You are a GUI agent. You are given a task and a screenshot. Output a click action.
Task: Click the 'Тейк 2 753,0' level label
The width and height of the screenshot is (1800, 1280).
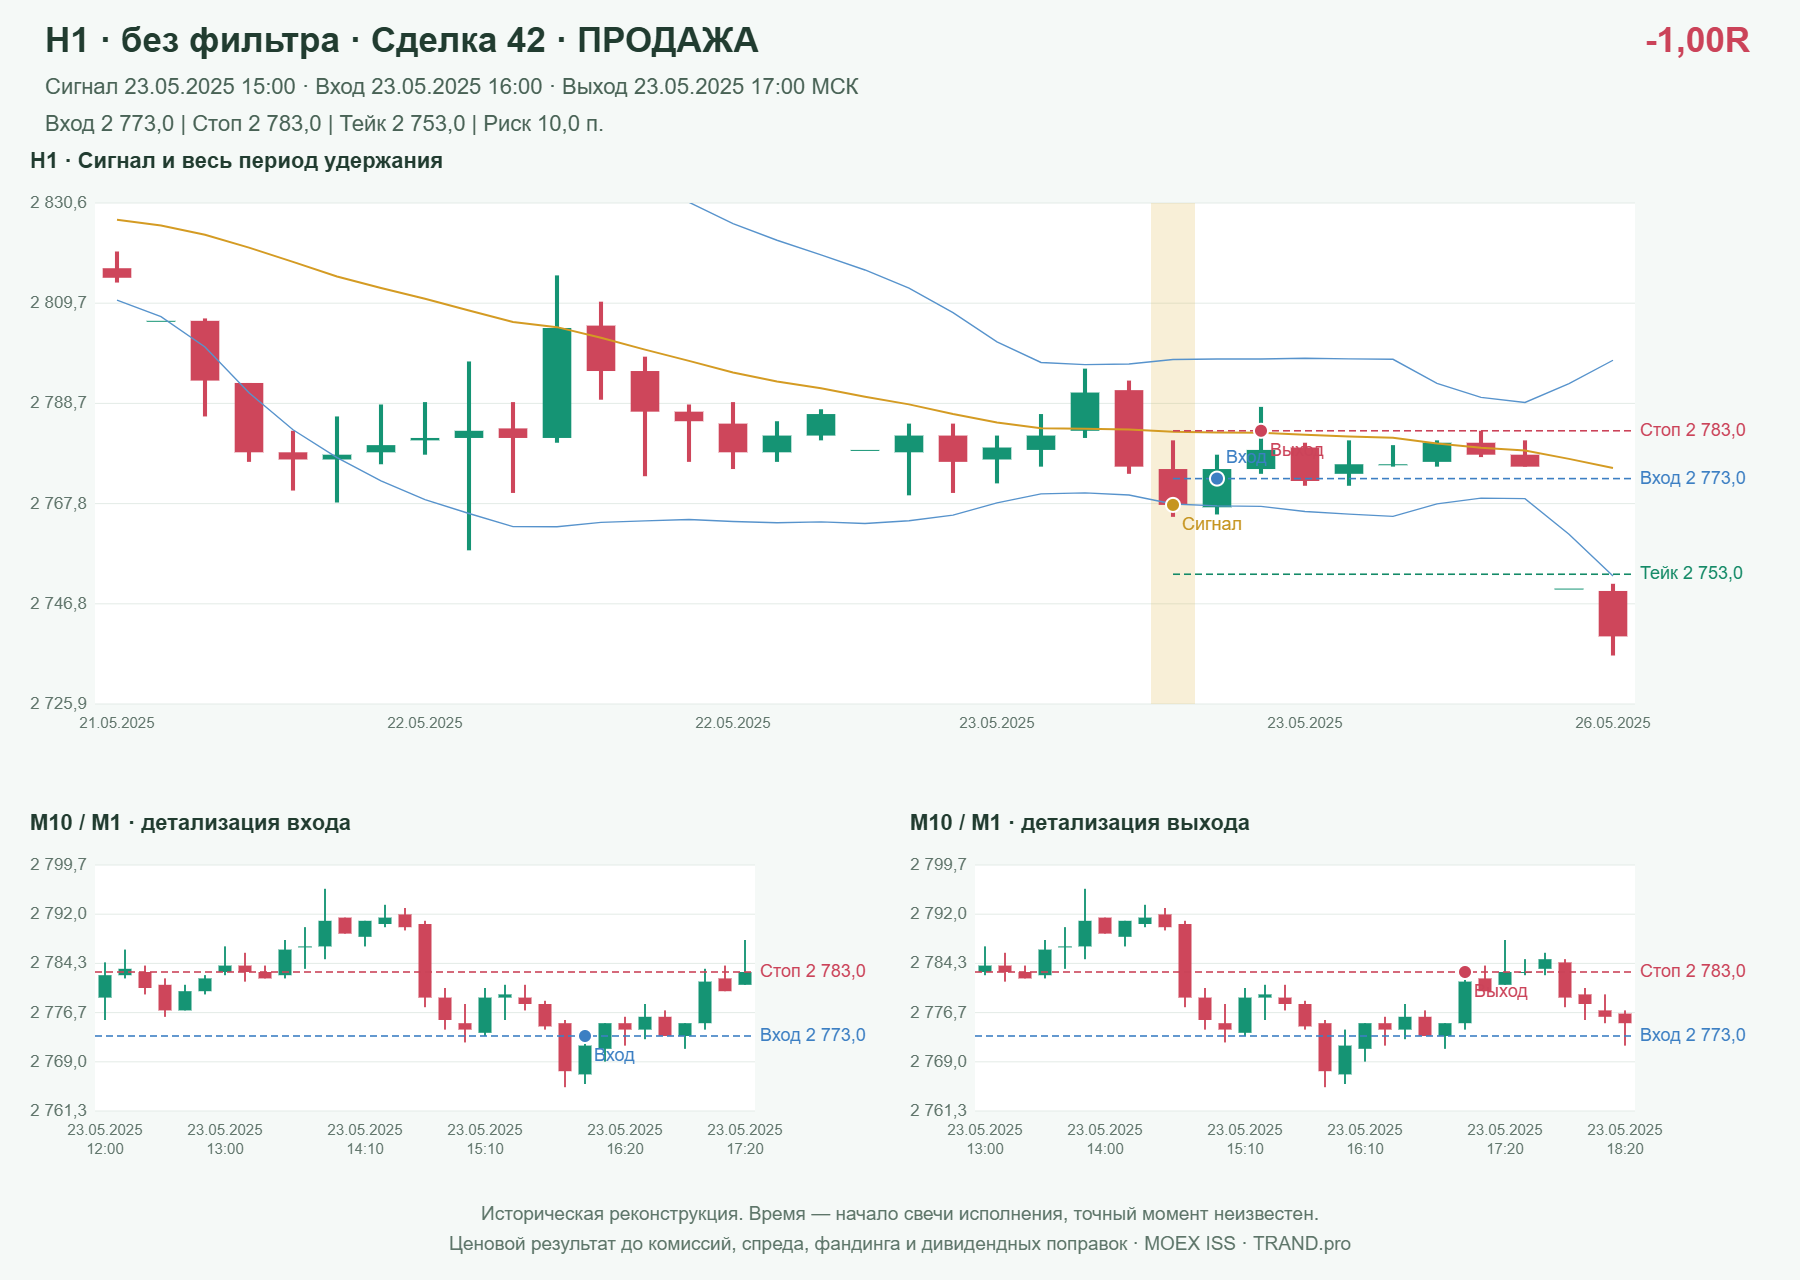[1691, 573]
